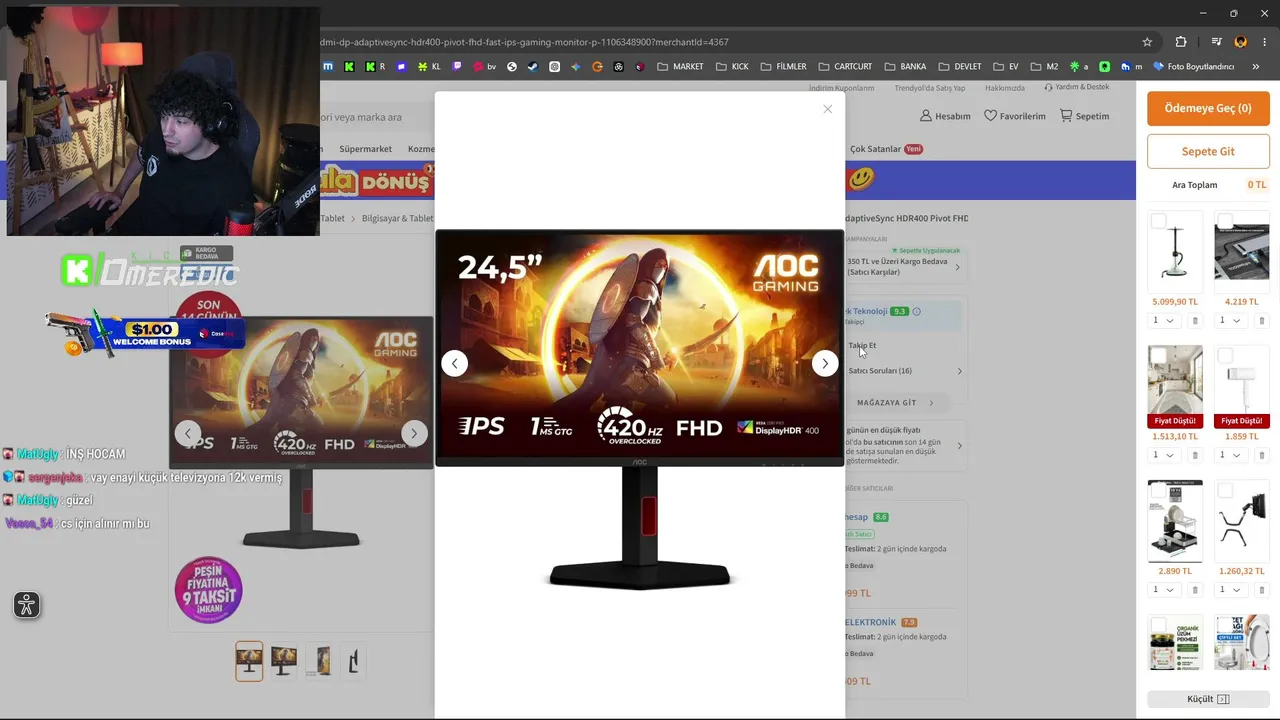Collapse the cart panel with Küçült

(x=1208, y=699)
